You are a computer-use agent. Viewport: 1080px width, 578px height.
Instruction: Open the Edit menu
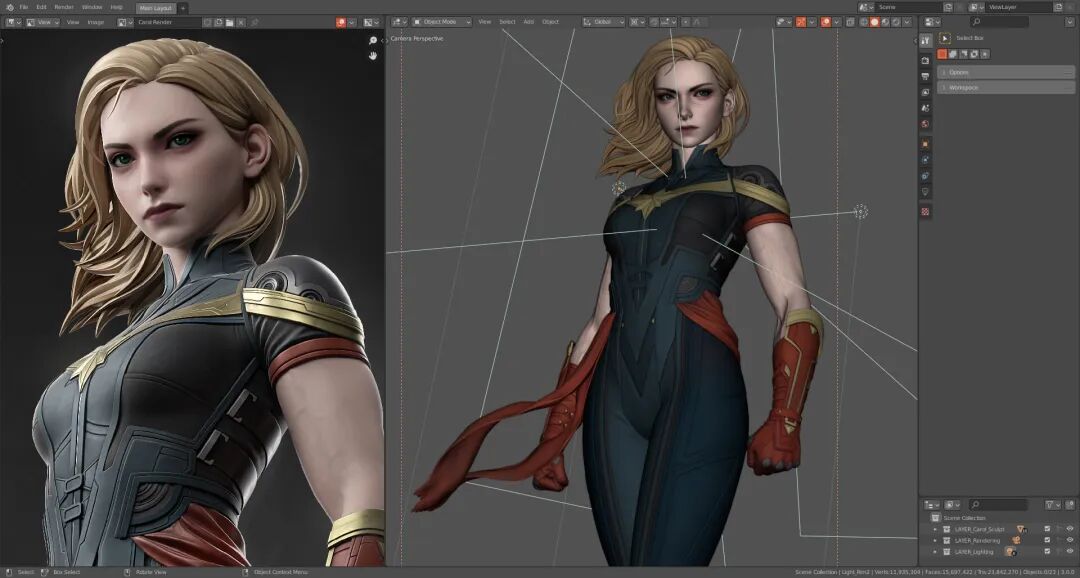click(41, 7)
